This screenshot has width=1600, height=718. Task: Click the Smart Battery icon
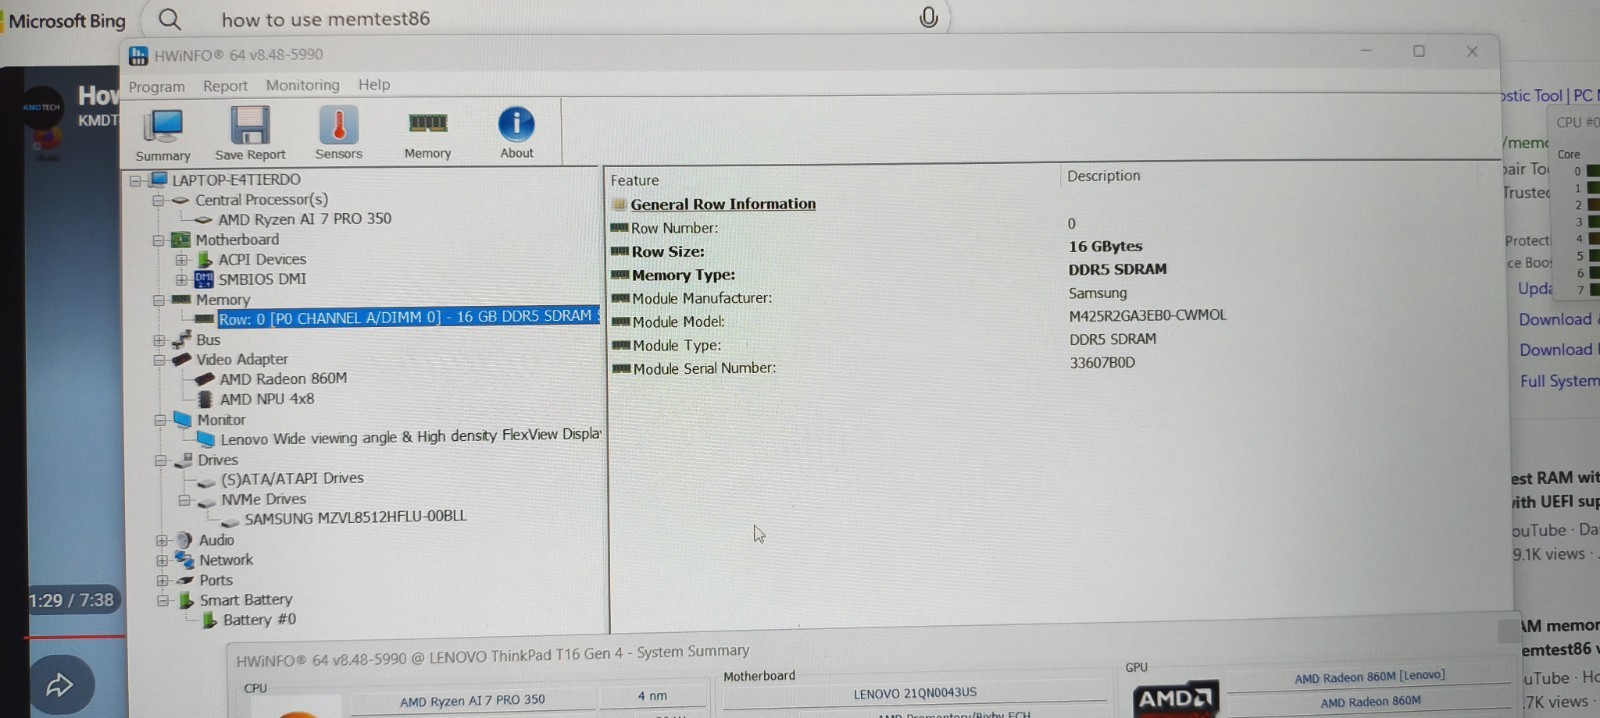(186, 600)
